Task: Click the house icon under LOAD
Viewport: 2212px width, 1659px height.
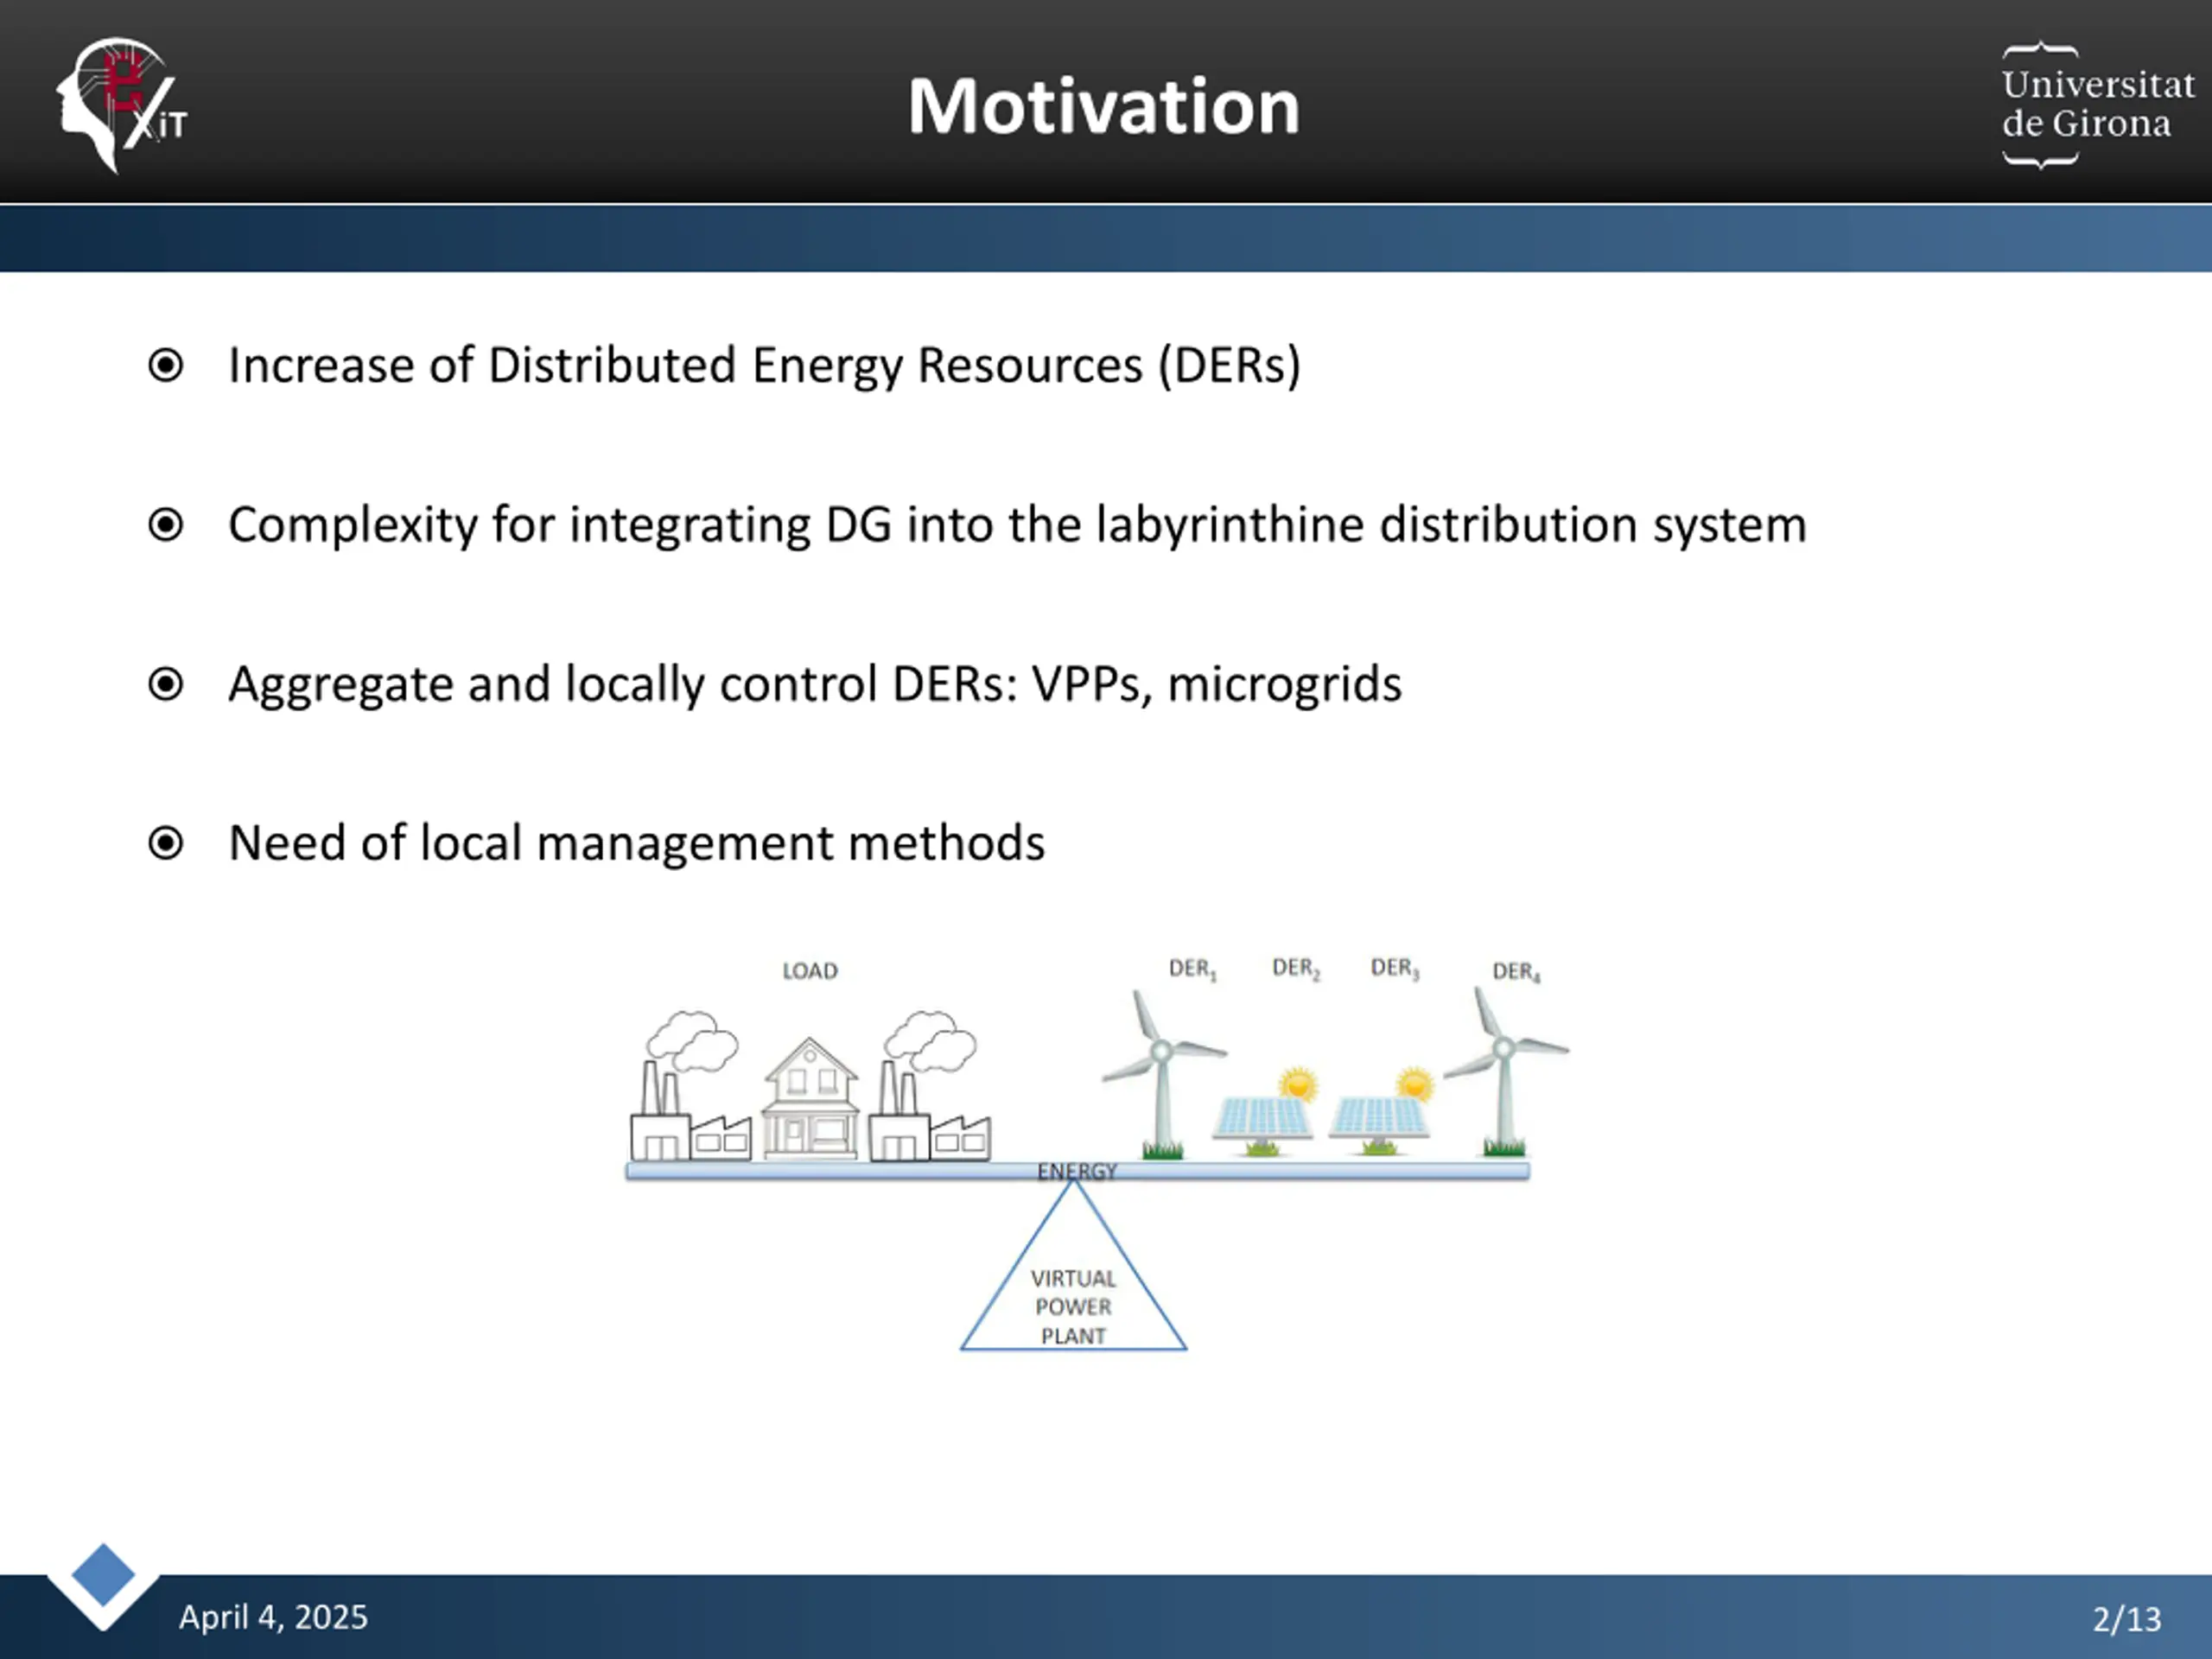Action: tap(810, 1098)
